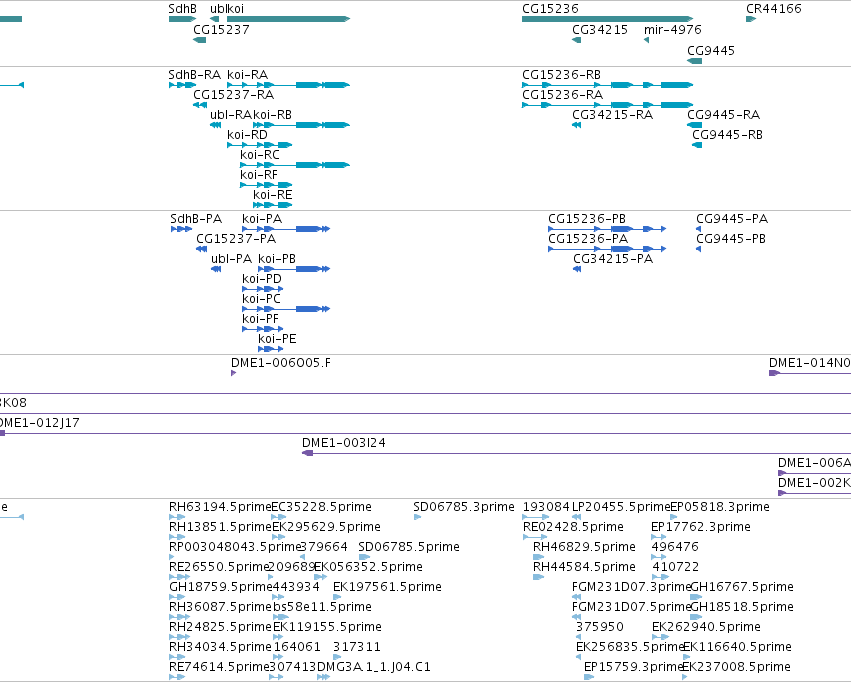Open the koi-RC transcript
The width and height of the screenshot is (851, 682).
click(x=295, y=165)
